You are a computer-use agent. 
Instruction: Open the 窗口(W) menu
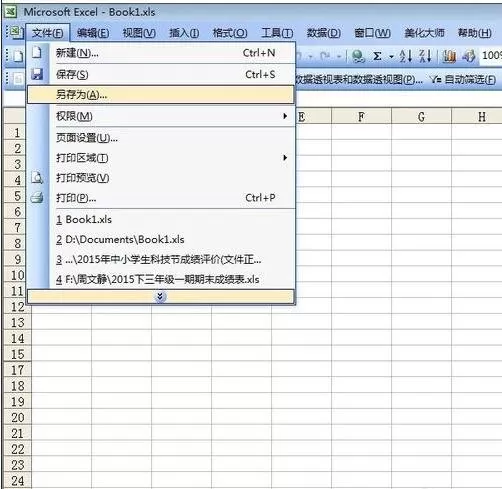[x=372, y=33]
